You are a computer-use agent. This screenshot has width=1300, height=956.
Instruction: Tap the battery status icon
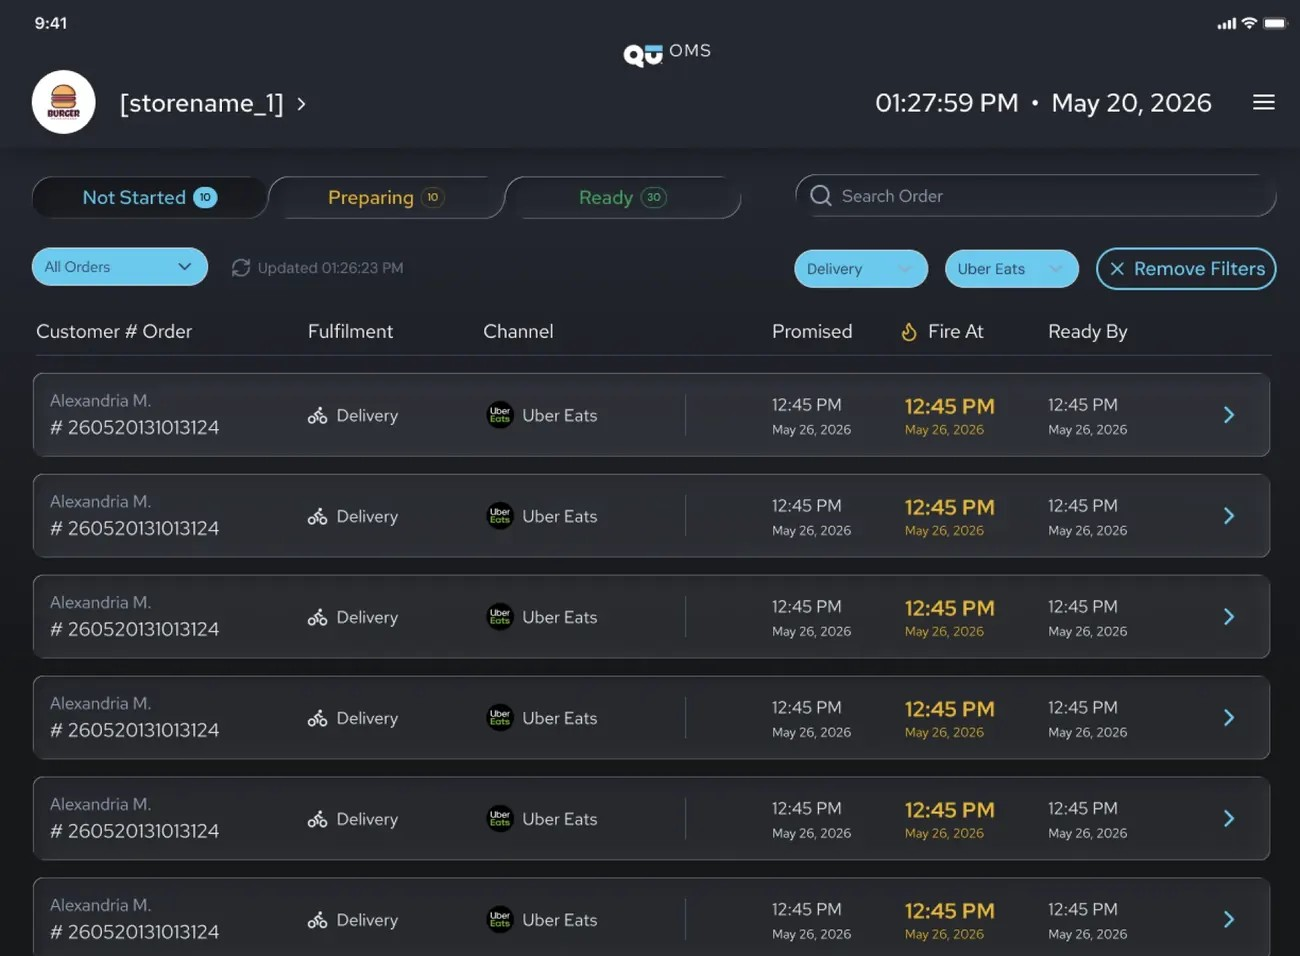[x=1275, y=23]
